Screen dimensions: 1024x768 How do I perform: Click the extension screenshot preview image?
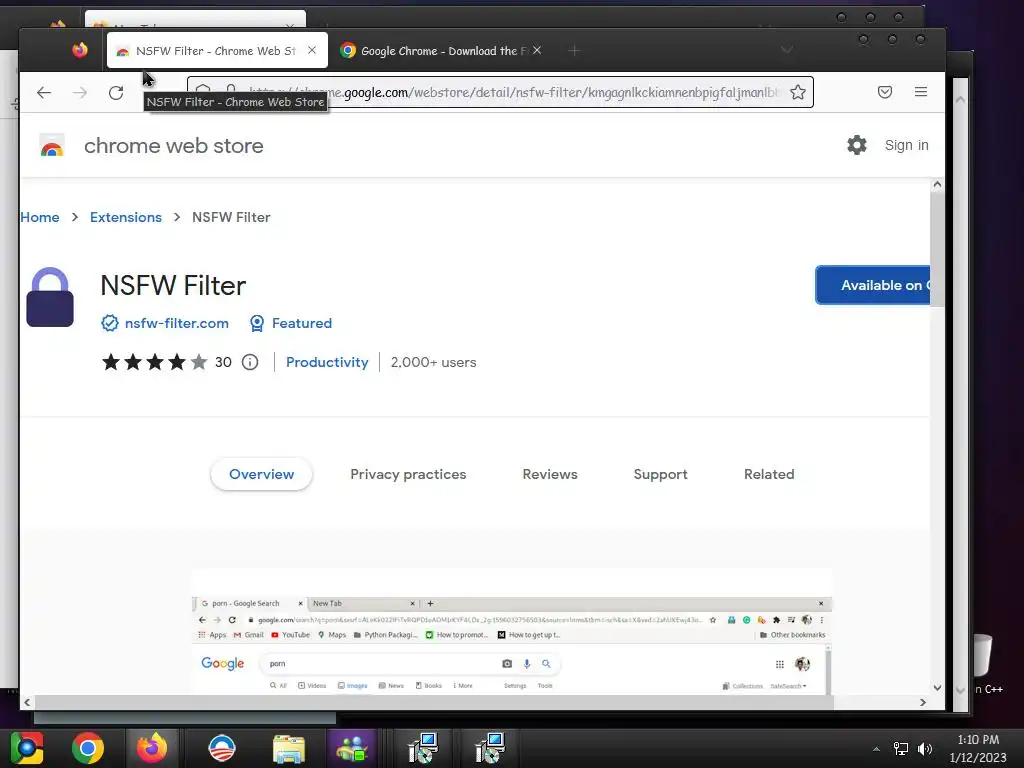point(511,632)
